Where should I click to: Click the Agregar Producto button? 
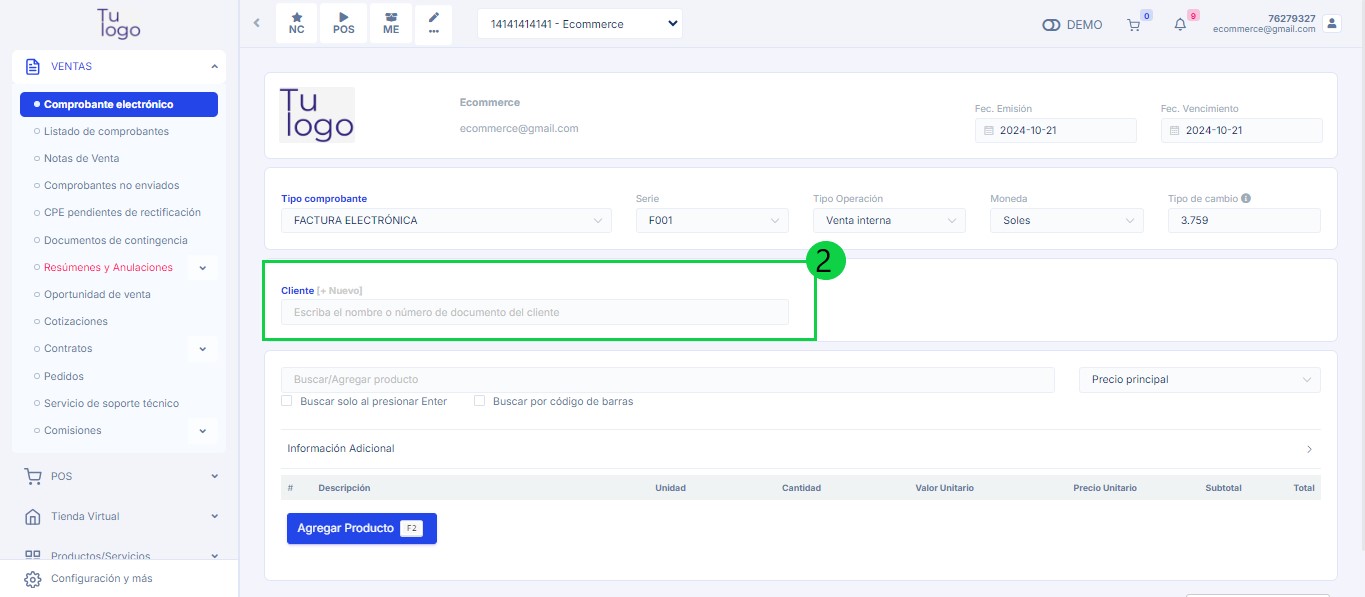coord(361,528)
